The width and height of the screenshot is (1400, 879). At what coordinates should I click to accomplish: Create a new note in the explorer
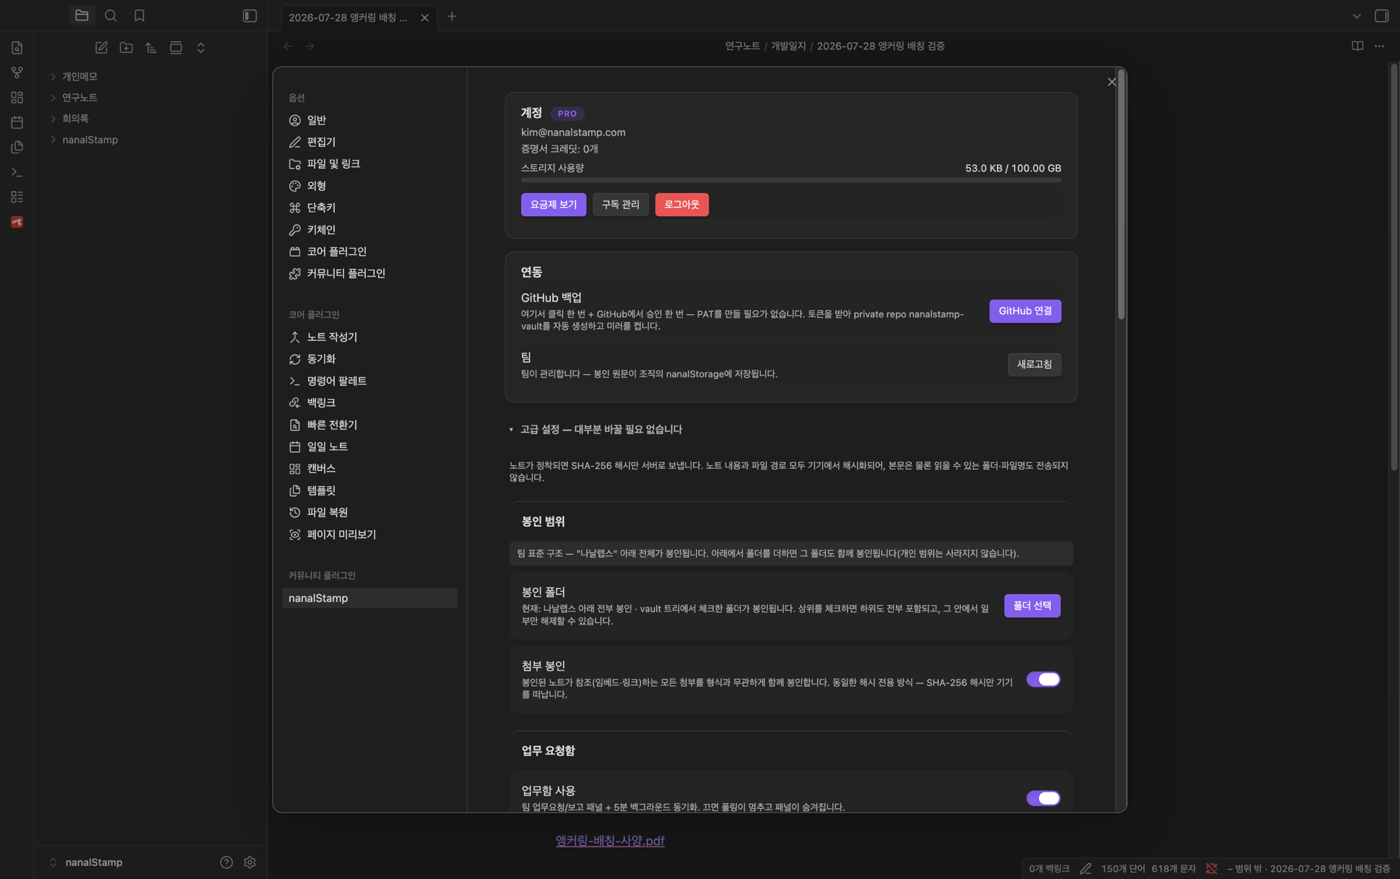(101, 48)
